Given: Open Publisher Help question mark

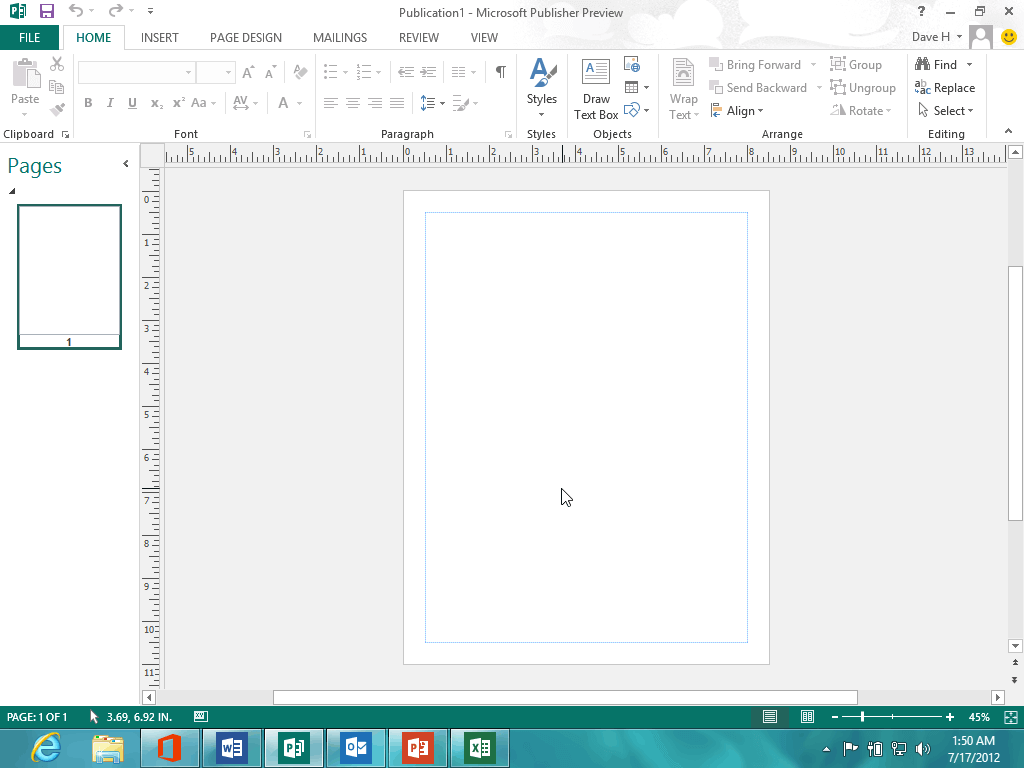Looking at the screenshot, I should 921,11.
